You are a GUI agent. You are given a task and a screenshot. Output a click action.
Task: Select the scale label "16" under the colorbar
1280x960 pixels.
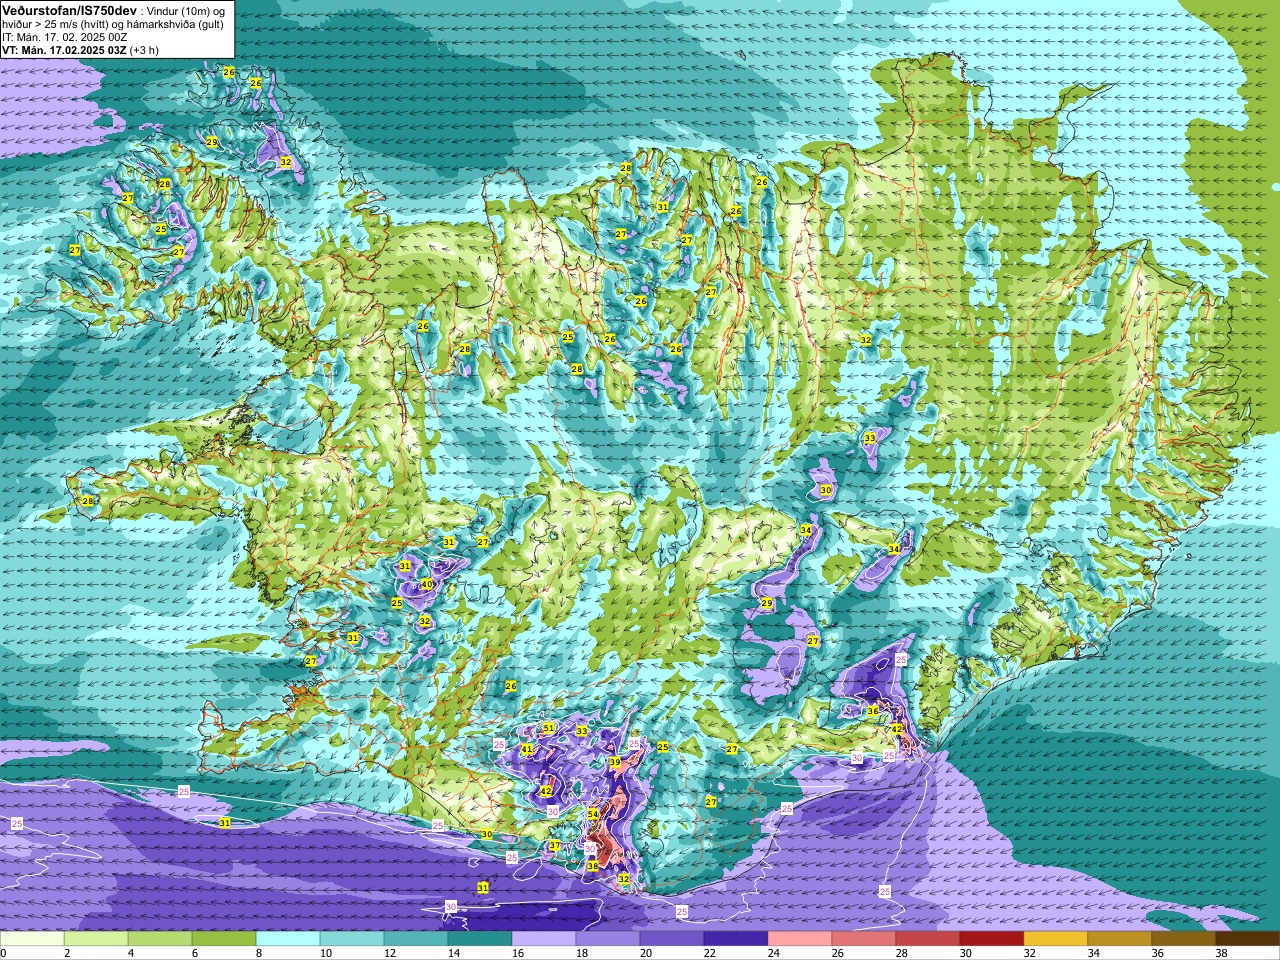pyautogui.click(x=517, y=953)
